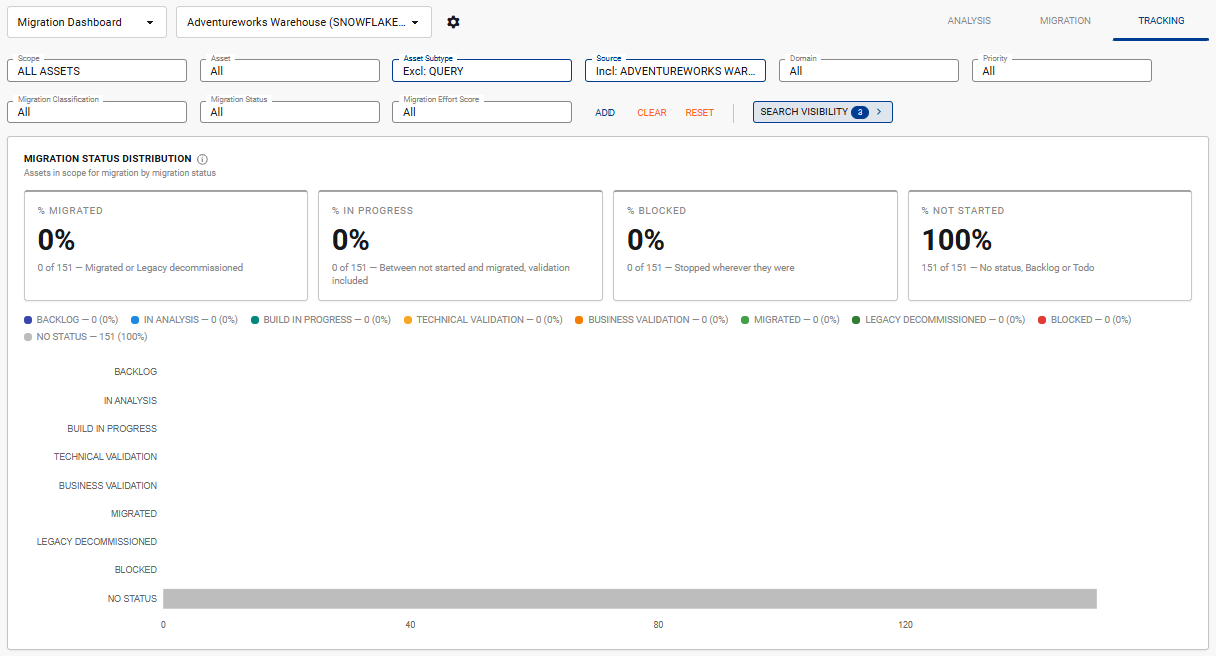Click the No Status gray legend dot
Screen dimensions: 1216x656
point(29,337)
